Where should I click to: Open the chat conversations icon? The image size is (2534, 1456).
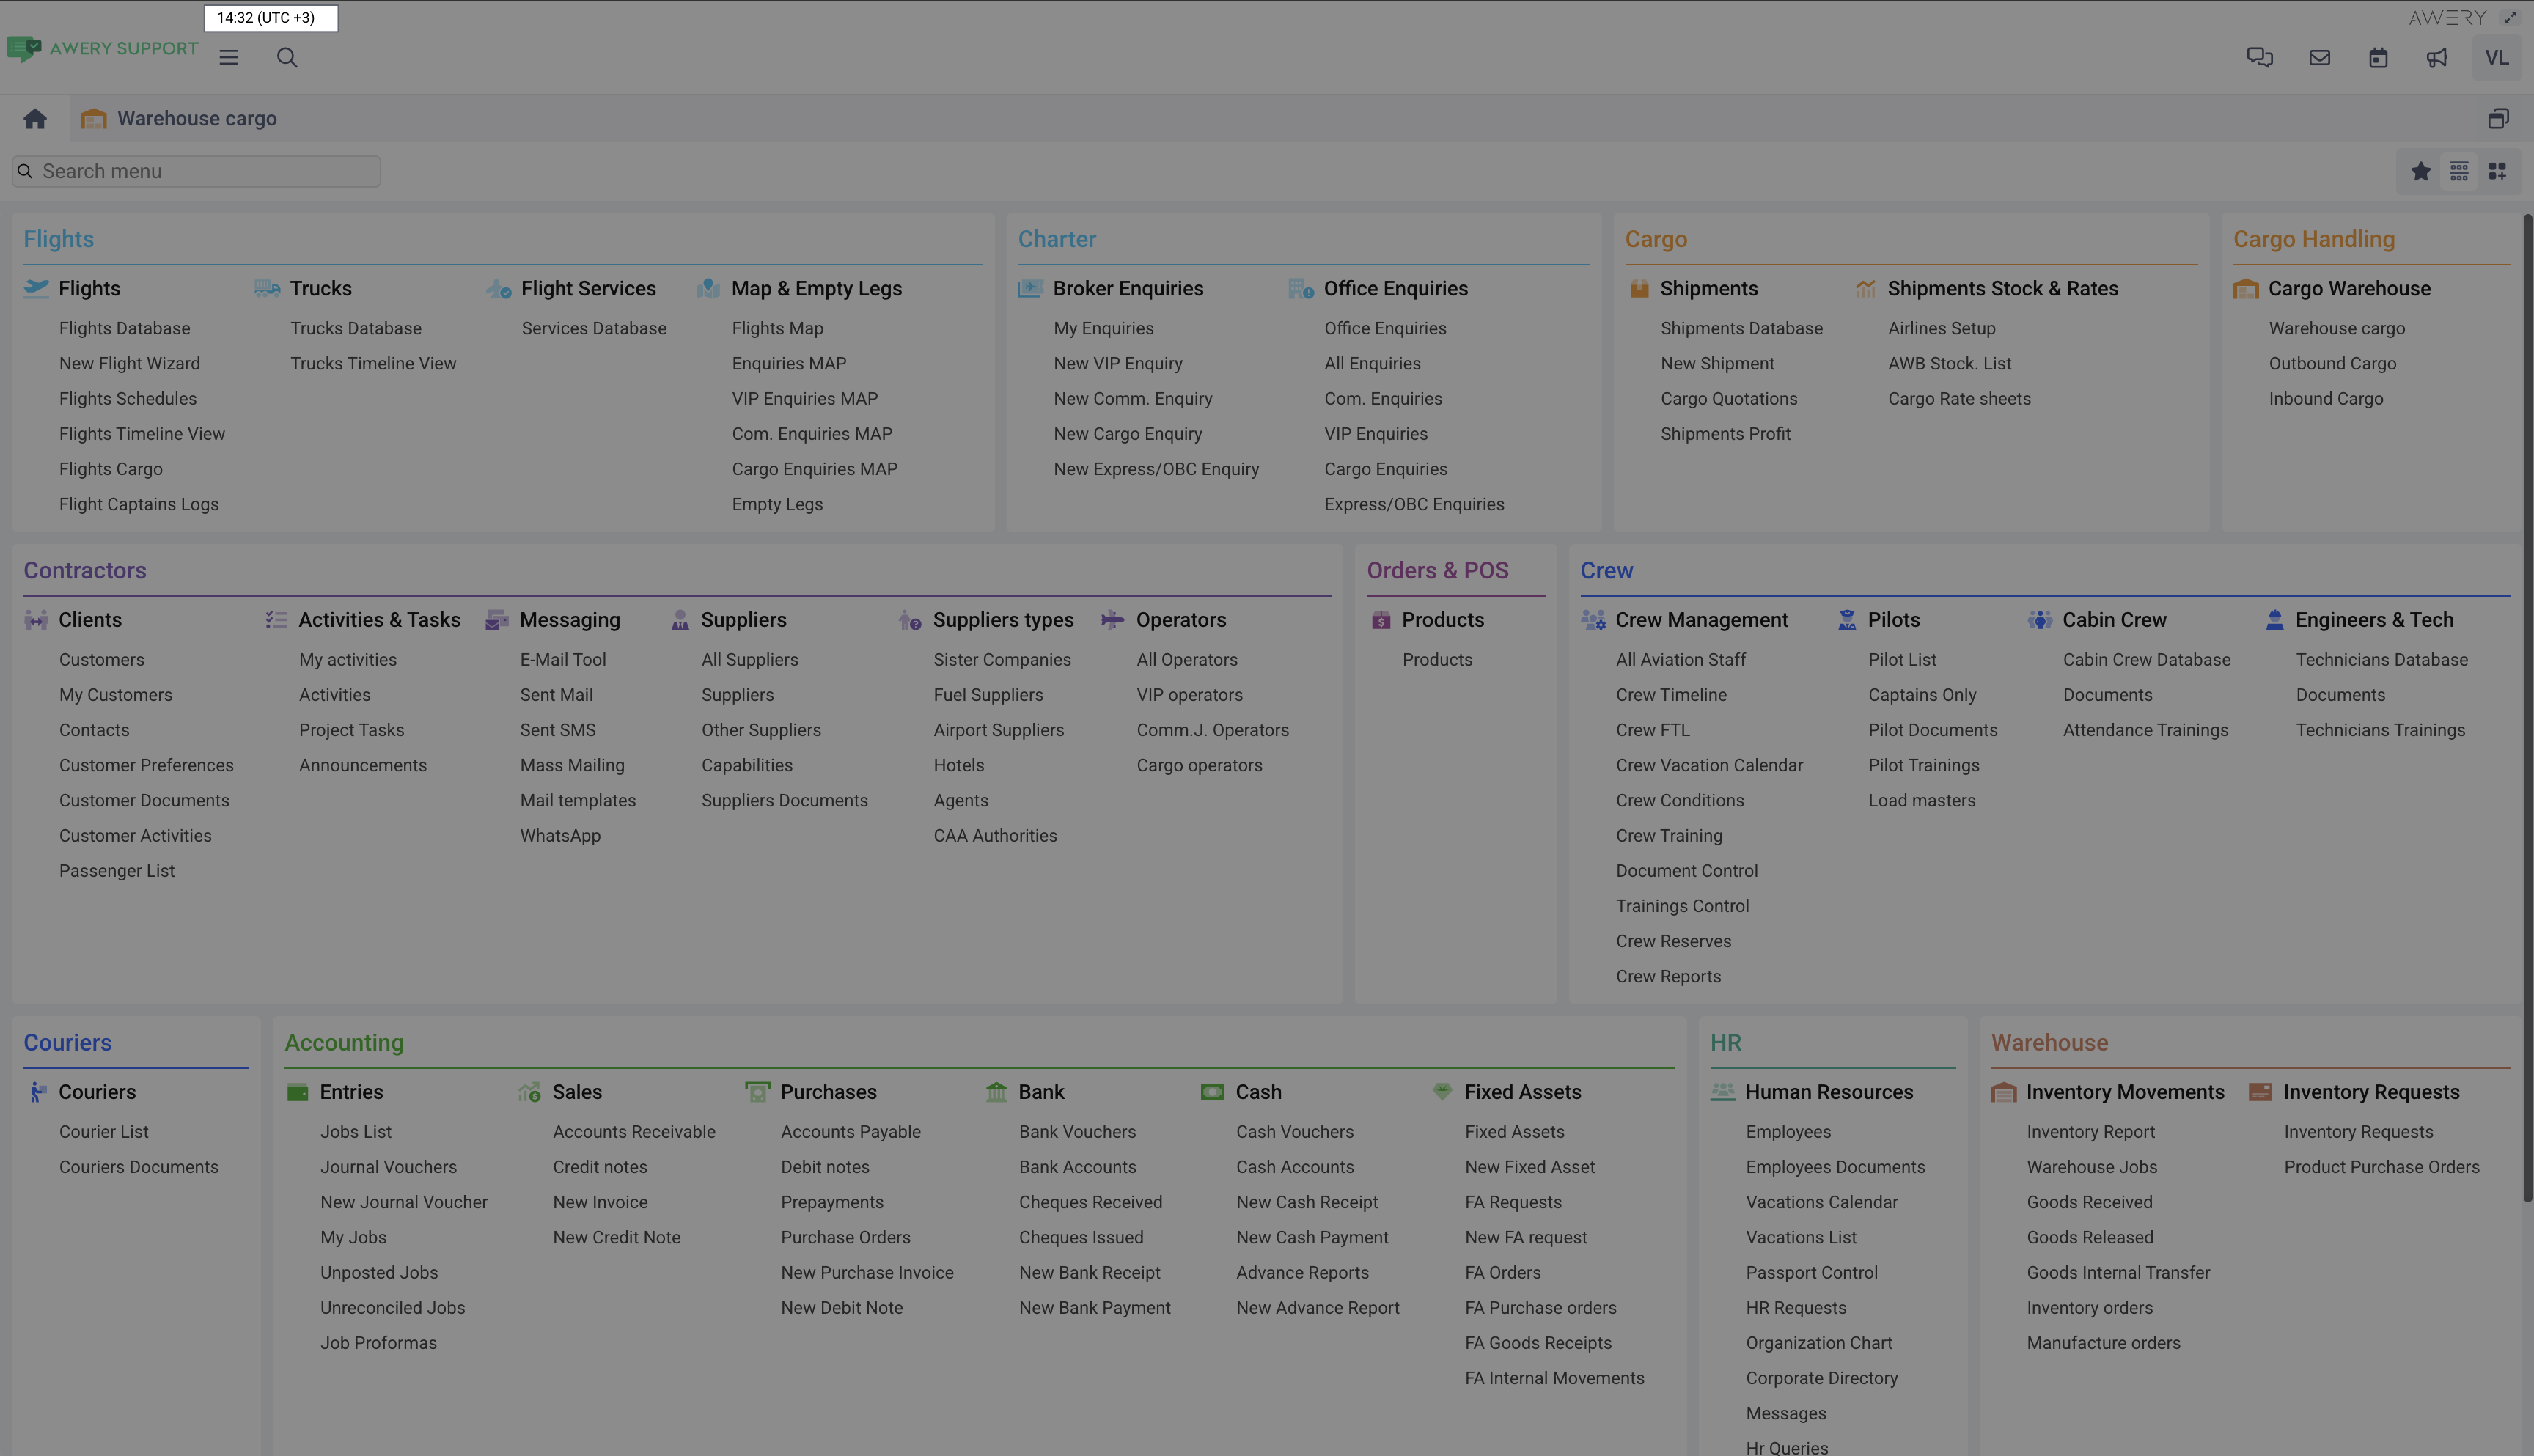2259,57
